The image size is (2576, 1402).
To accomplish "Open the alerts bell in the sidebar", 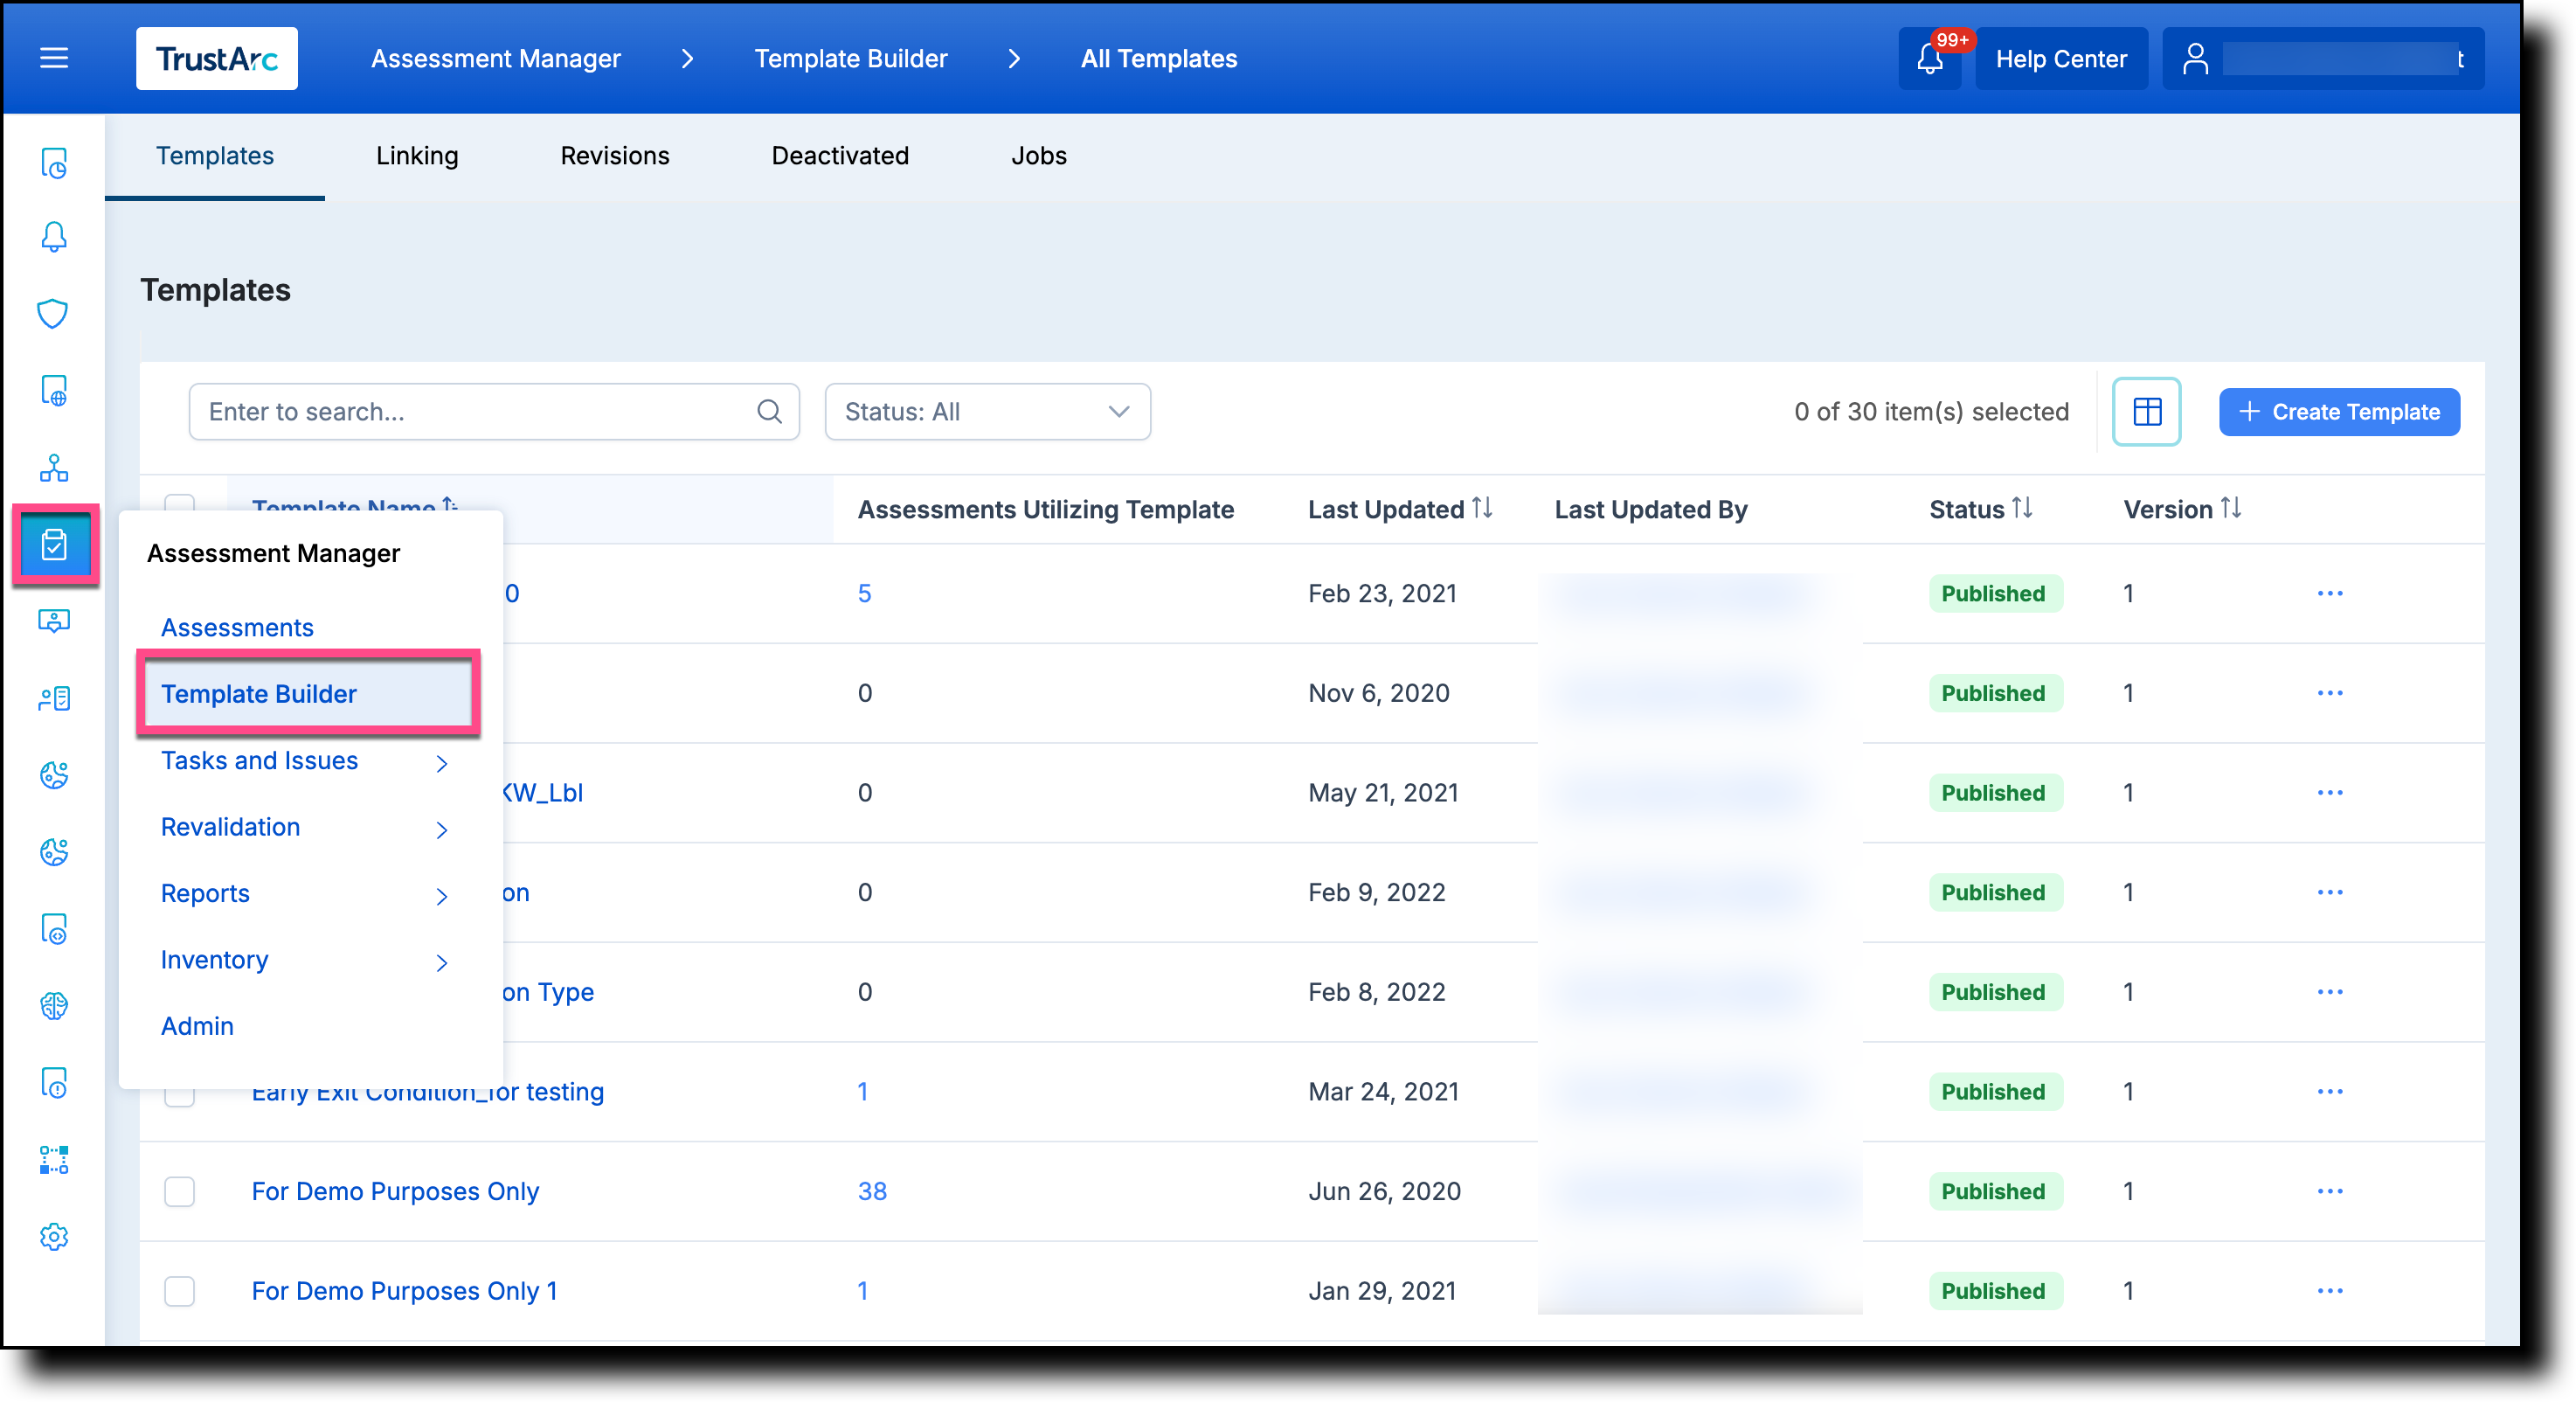I will 54,238.
